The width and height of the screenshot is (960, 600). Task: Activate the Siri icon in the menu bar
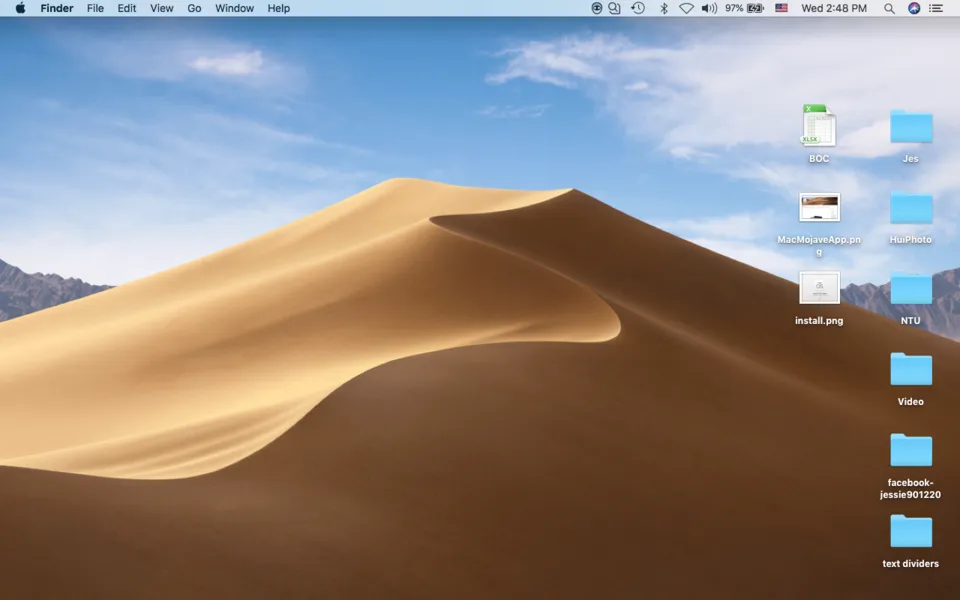click(x=914, y=8)
